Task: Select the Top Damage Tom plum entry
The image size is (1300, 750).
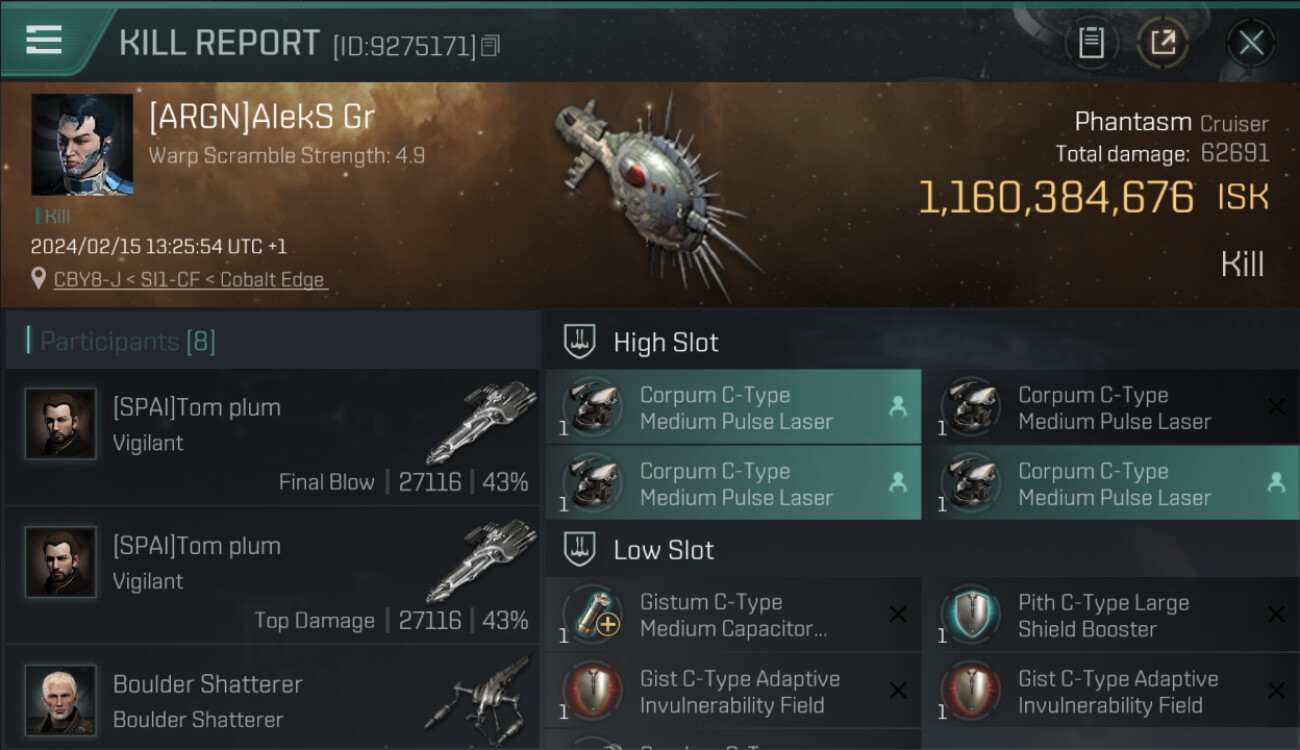Action: click(x=272, y=577)
